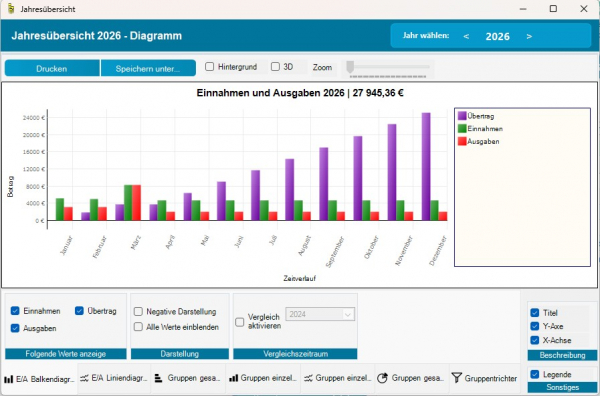The width and height of the screenshot is (600, 396).
Task: Click the horizontal bars icon on first Gruppen gesa. tab
Action: (x=158, y=378)
